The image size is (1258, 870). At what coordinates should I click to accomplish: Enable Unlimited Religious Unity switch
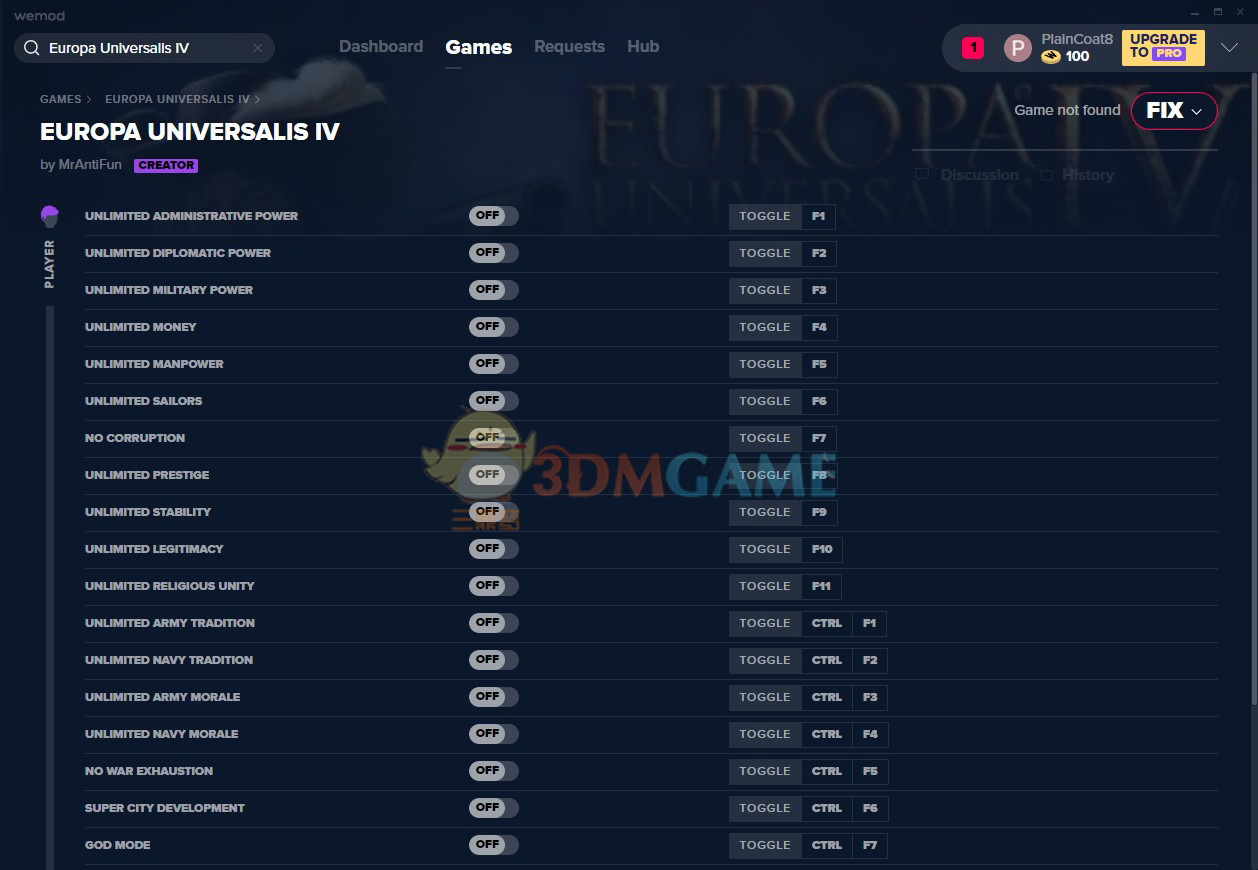pos(494,586)
